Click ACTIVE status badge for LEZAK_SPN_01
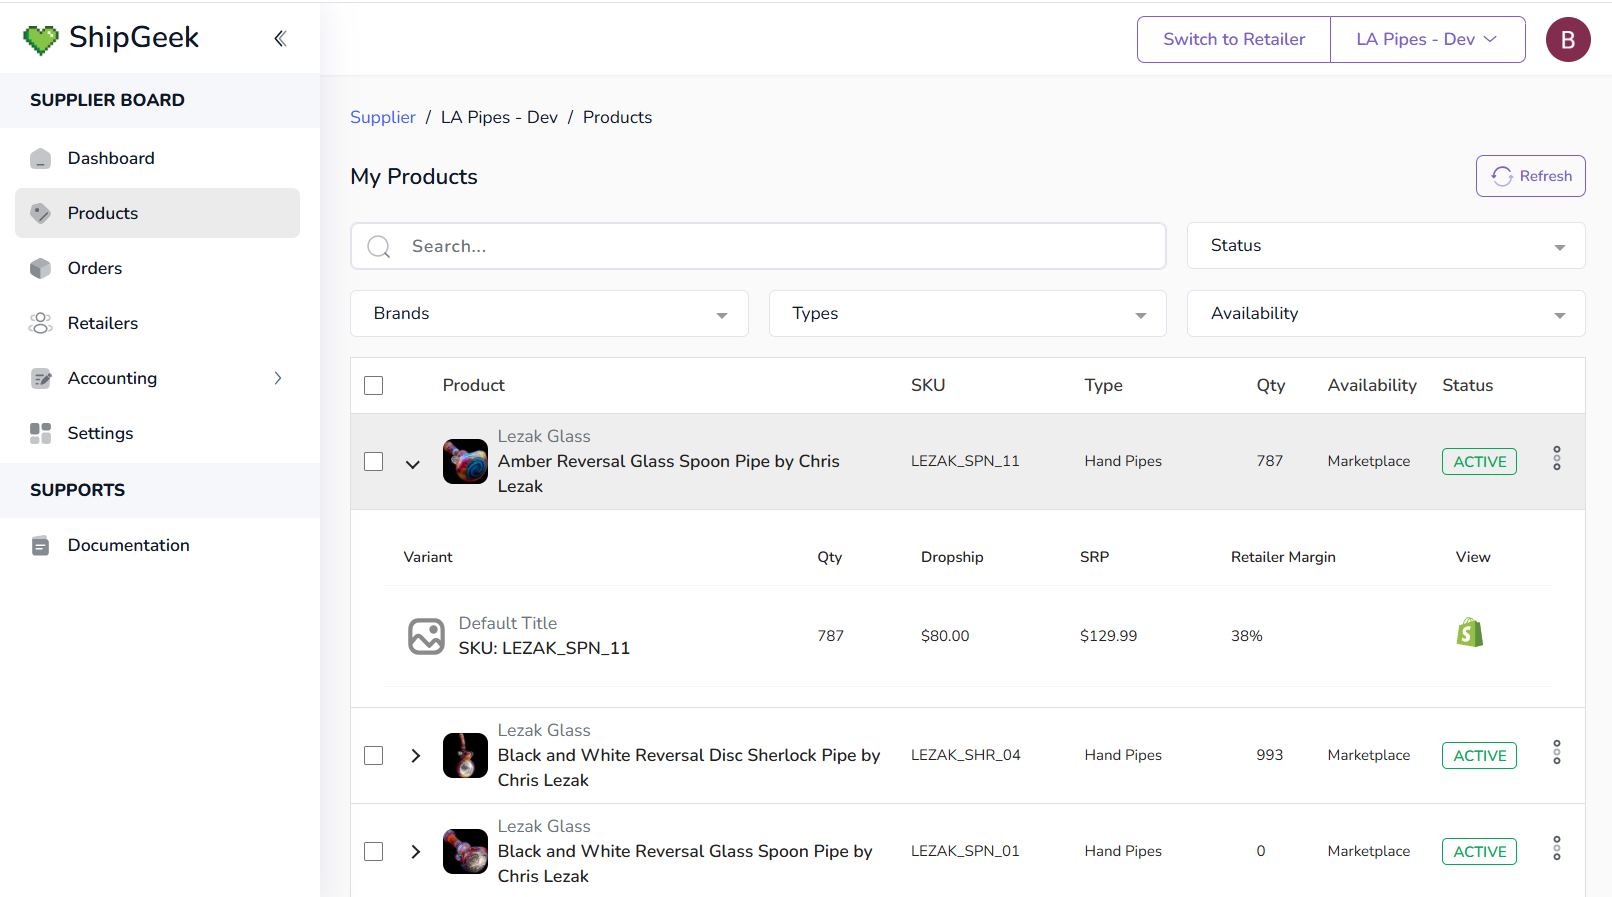Viewport: 1612px width, 897px height. 1479,852
